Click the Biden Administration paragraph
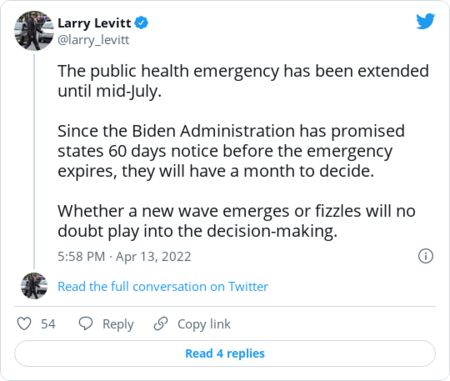The image size is (450, 381). (231, 151)
